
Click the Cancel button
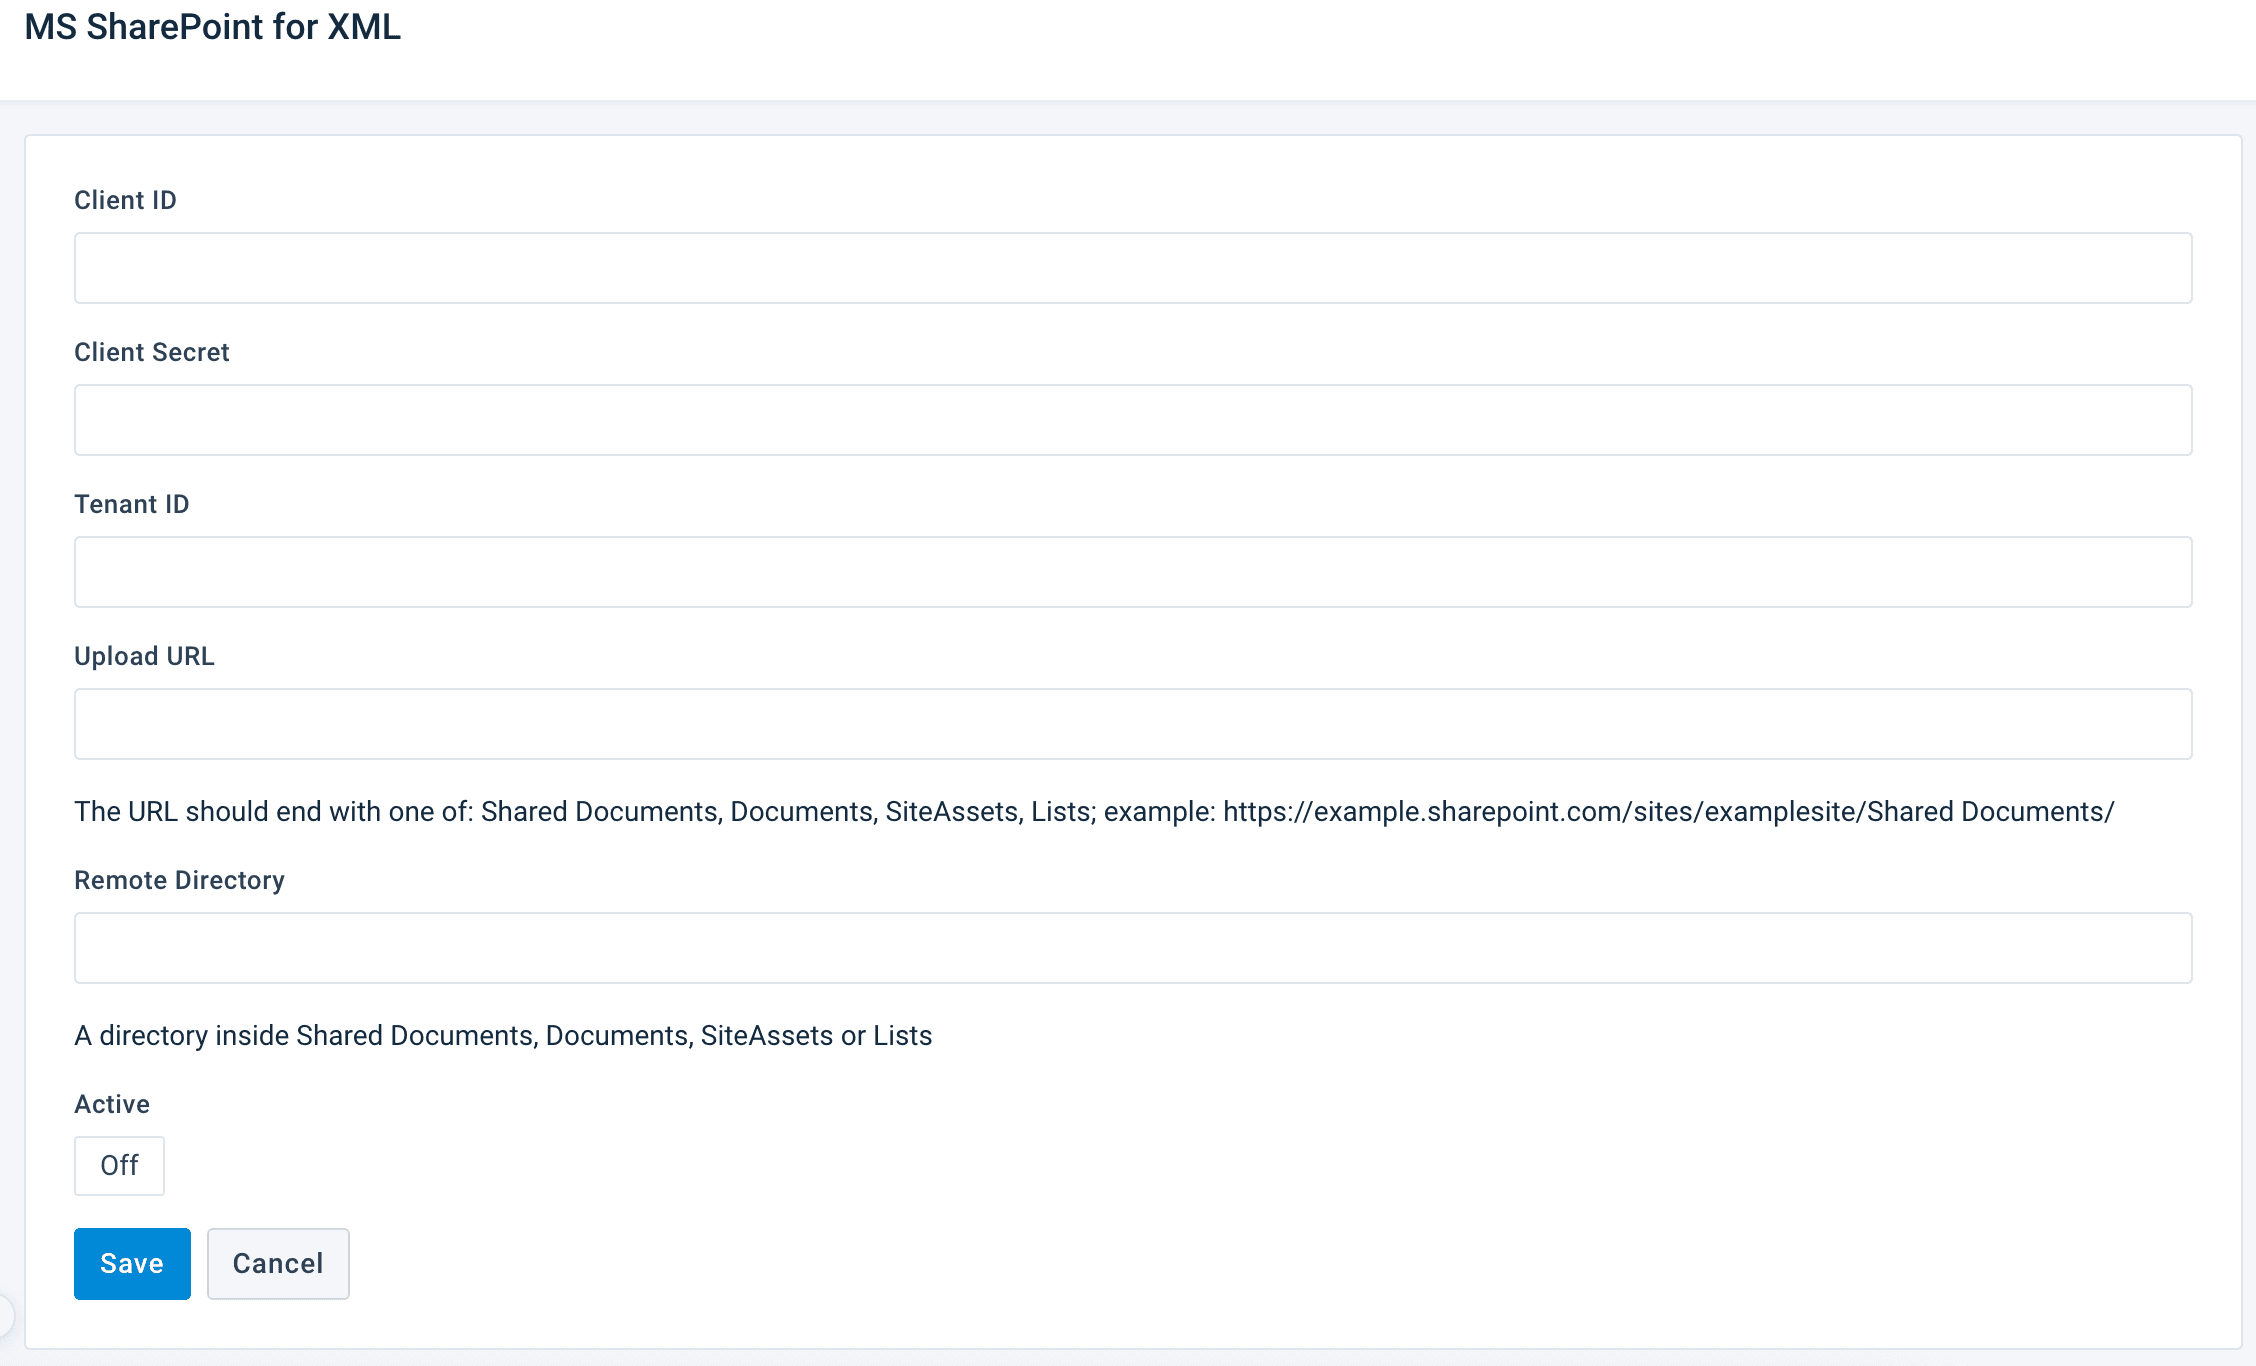[x=278, y=1264]
